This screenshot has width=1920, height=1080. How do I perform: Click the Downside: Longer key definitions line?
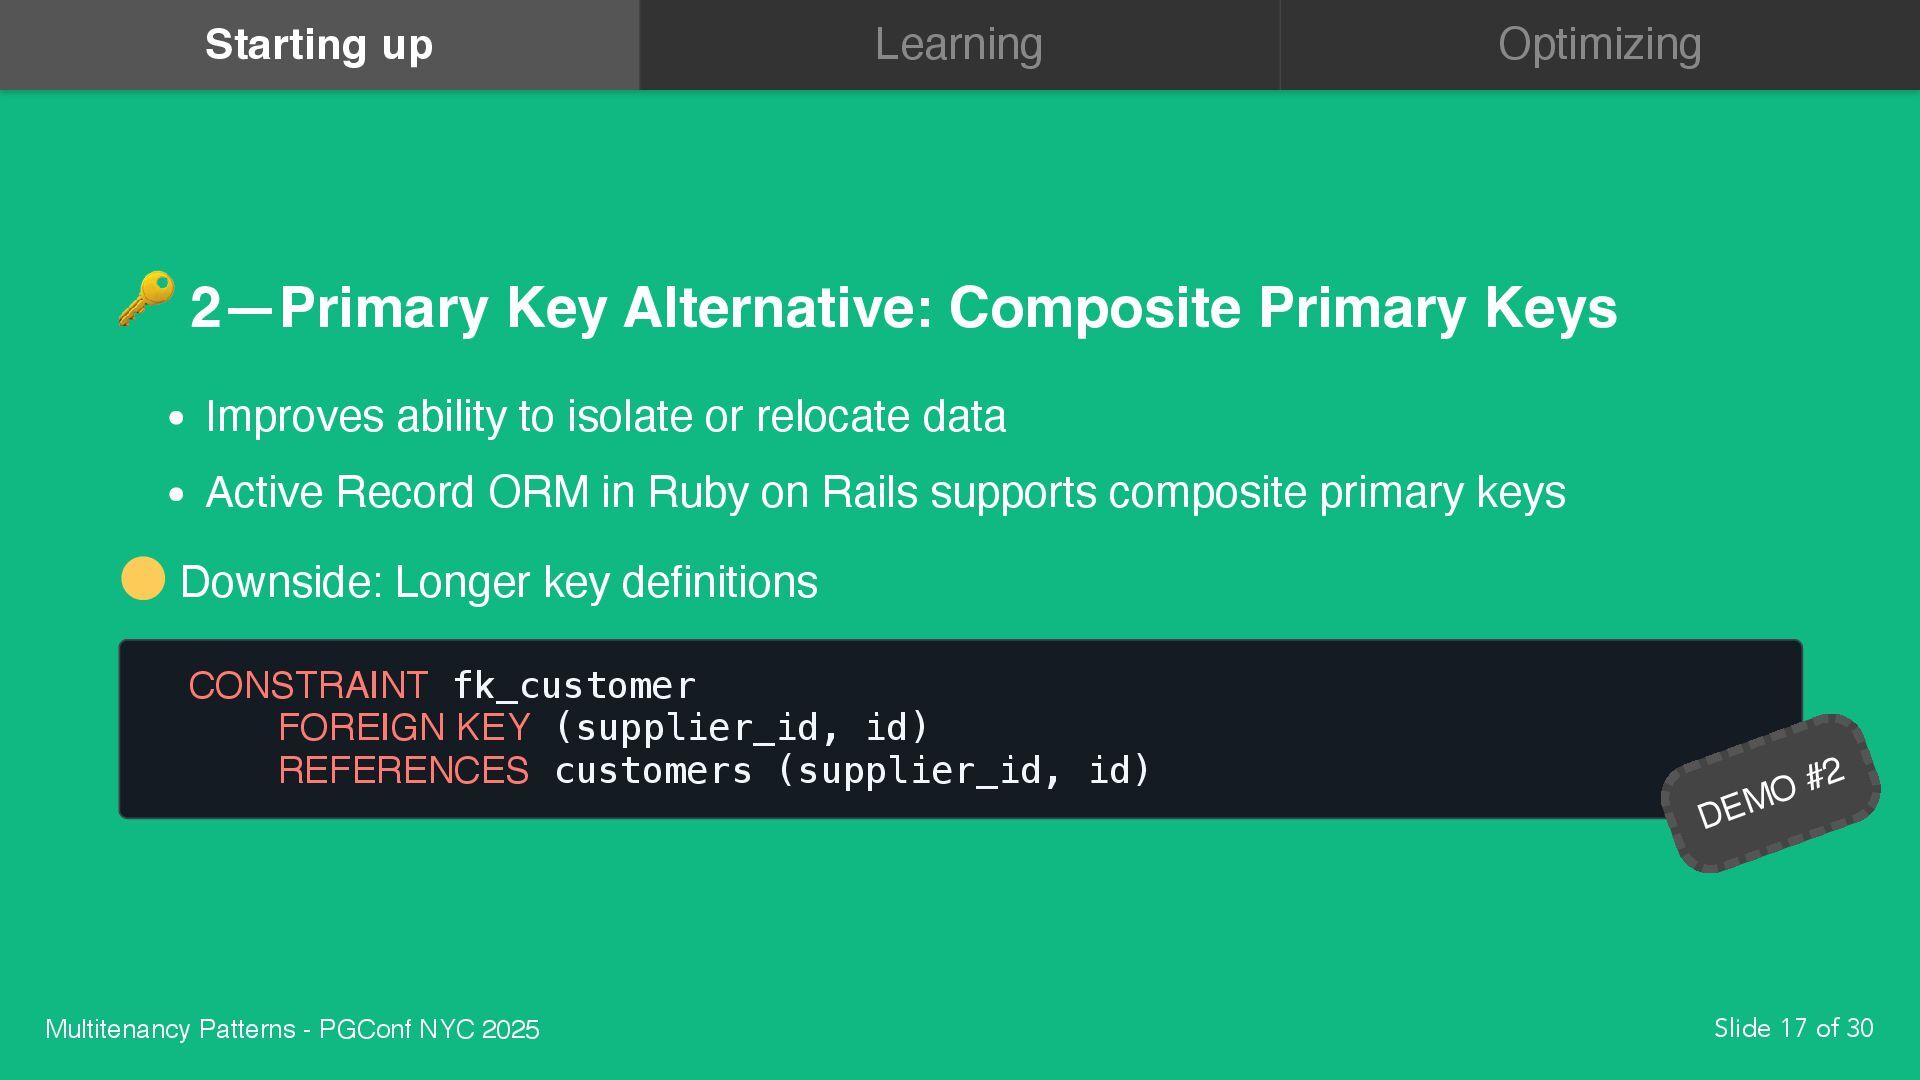click(x=498, y=582)
